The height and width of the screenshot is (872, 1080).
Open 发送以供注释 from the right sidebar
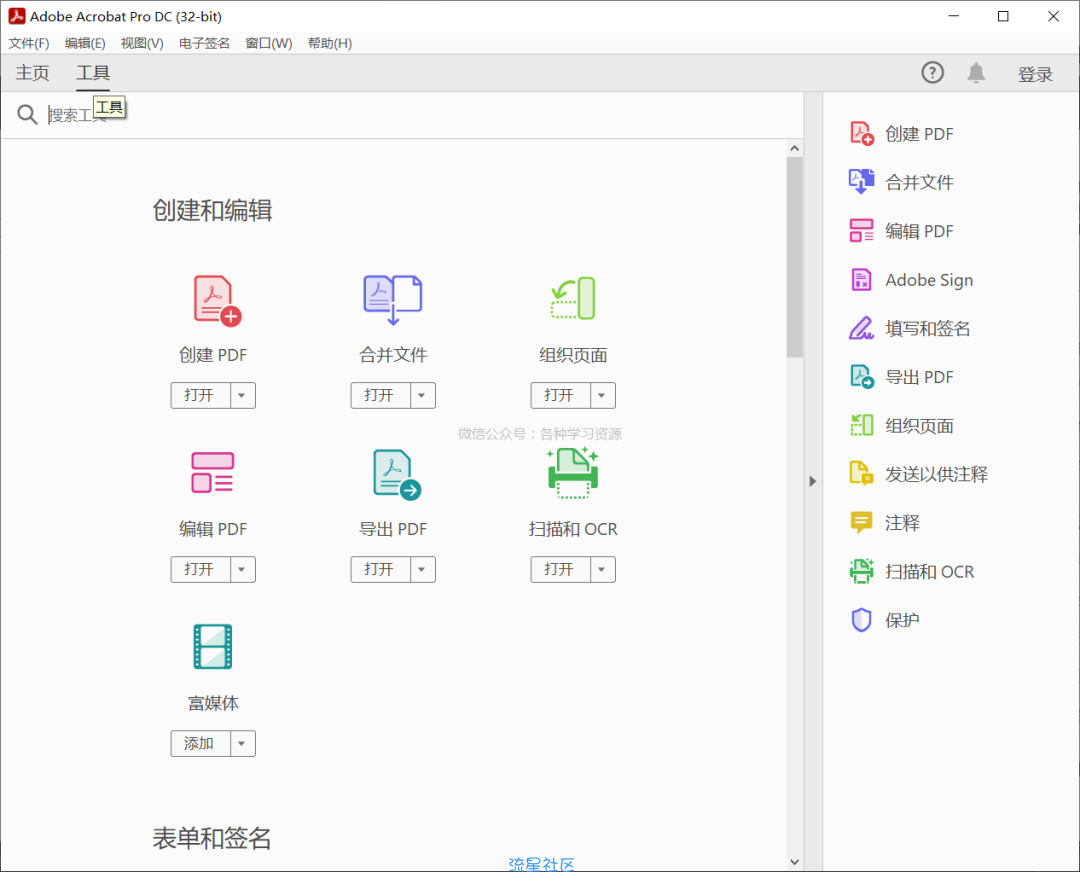[918, 474]
